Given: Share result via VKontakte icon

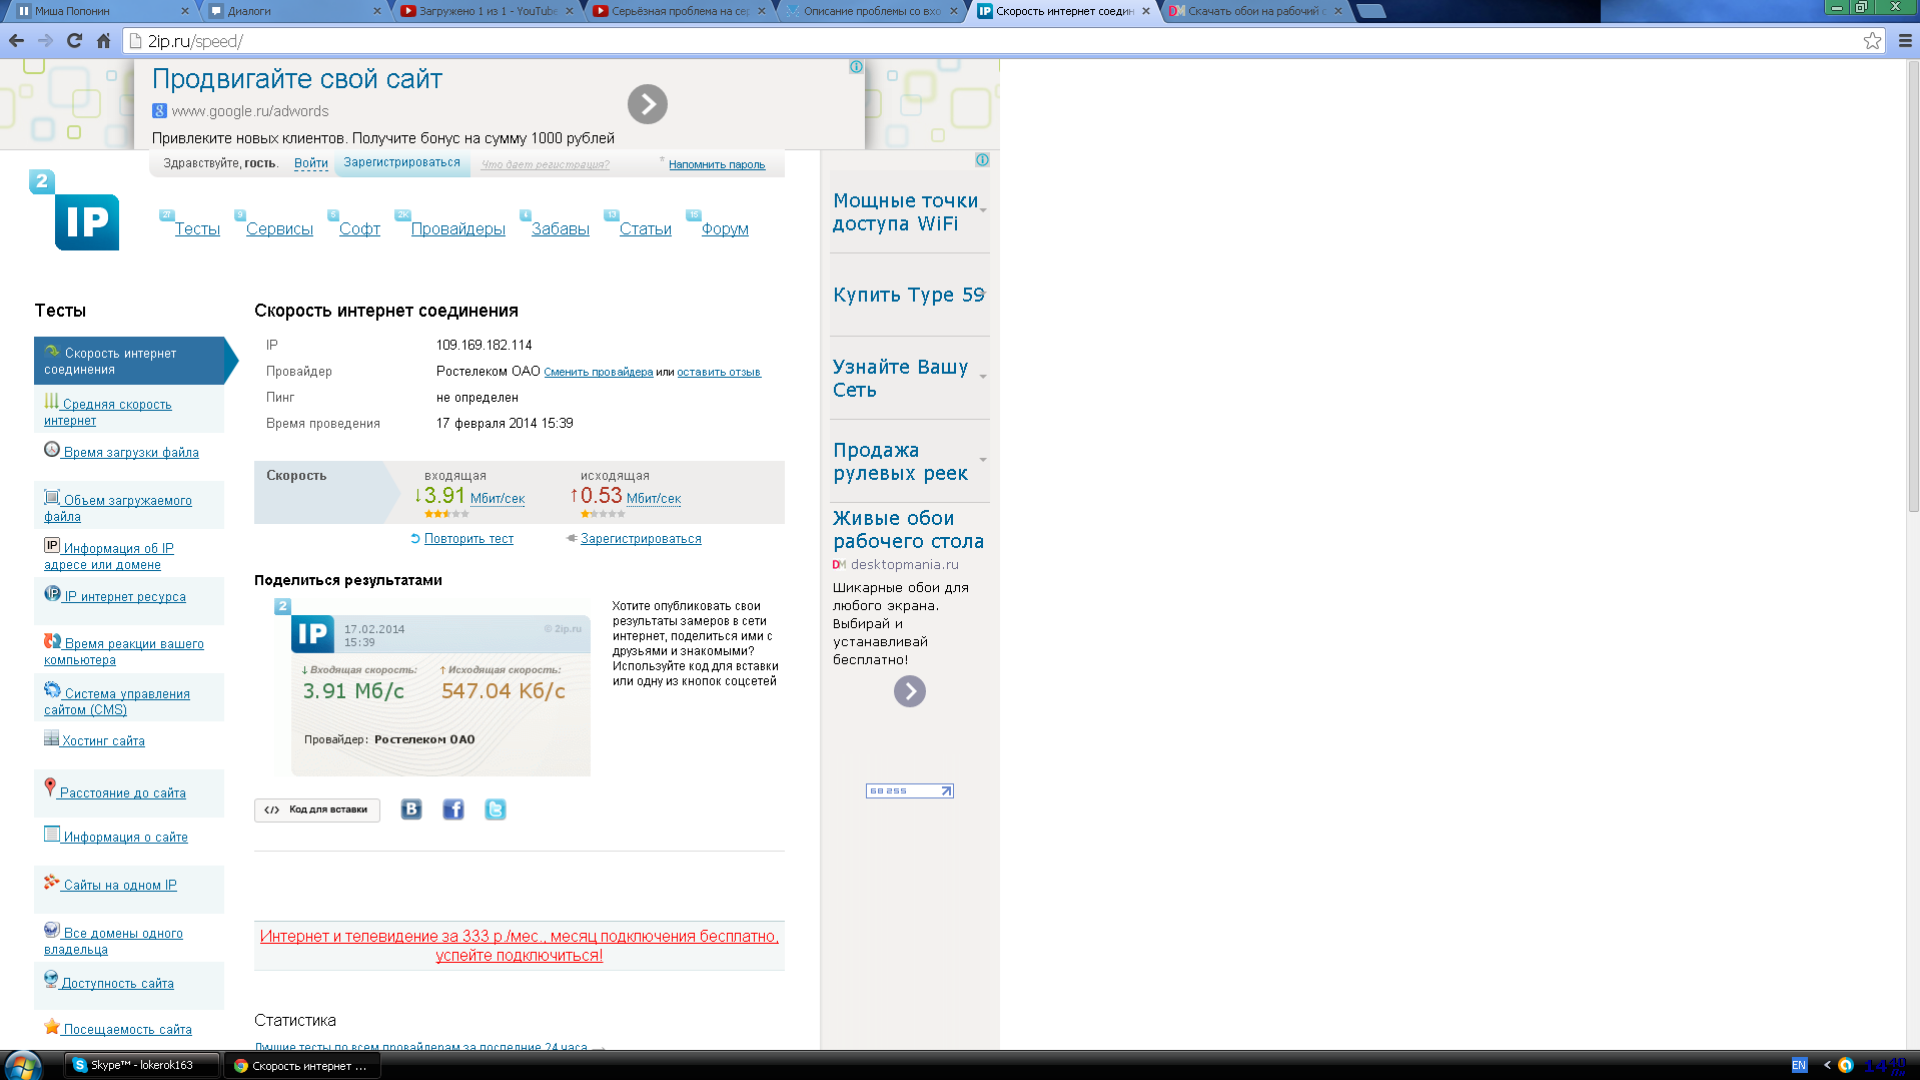Looking at the screenshot, I should point(411,809).
